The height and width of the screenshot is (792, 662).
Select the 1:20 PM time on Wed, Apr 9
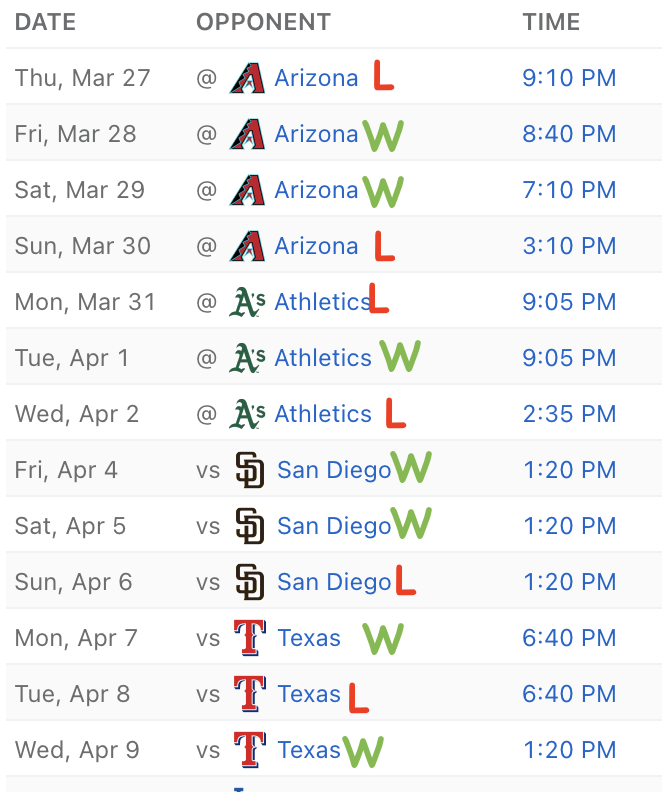coord(570,750)
